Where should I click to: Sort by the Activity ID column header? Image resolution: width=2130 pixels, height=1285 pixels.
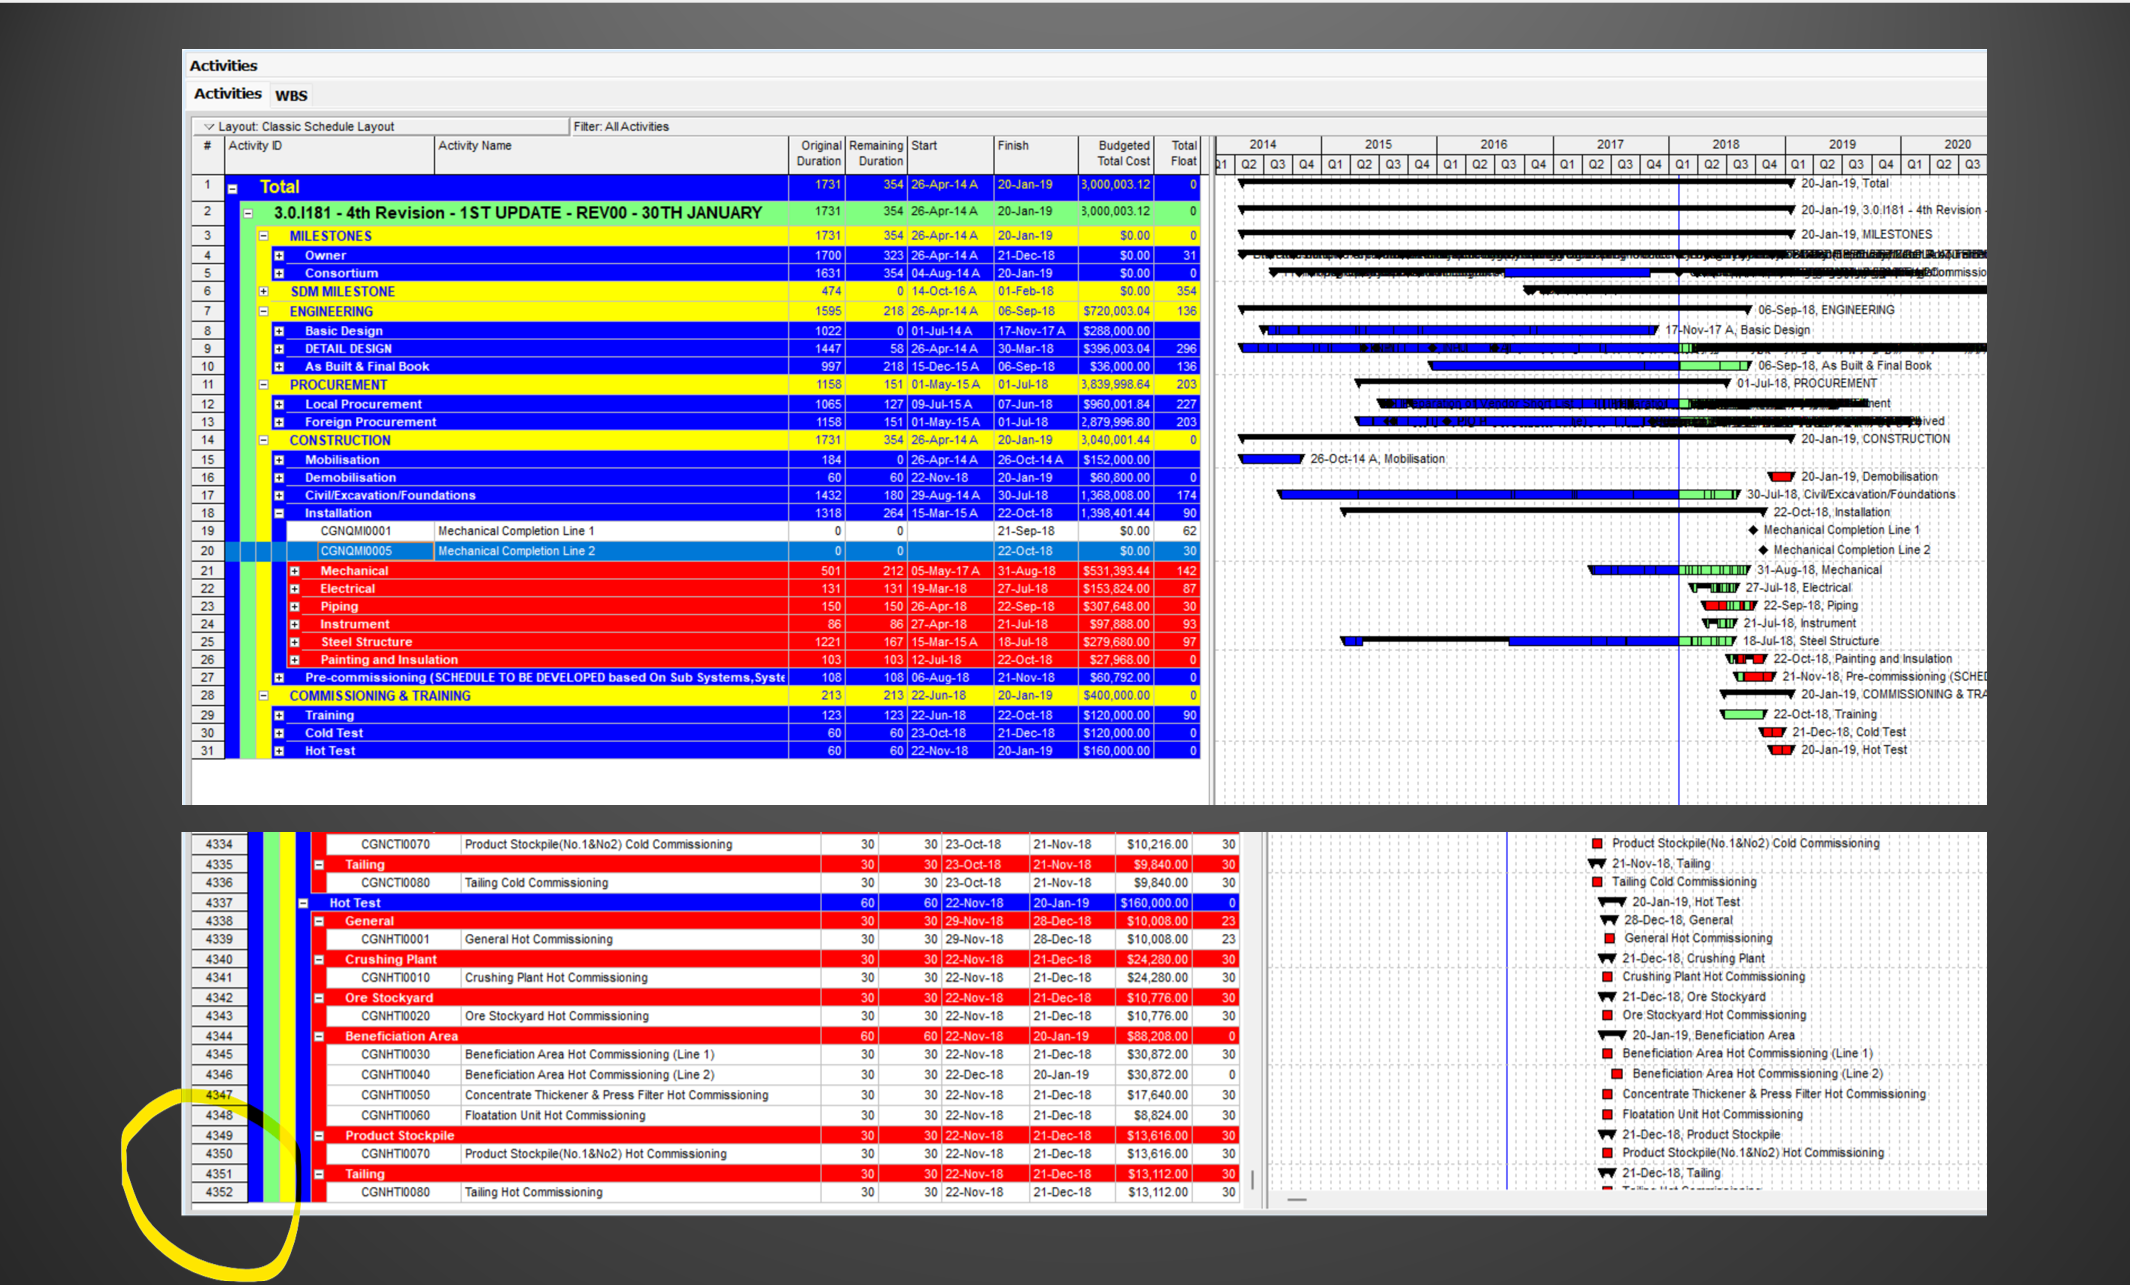[329, 154]
